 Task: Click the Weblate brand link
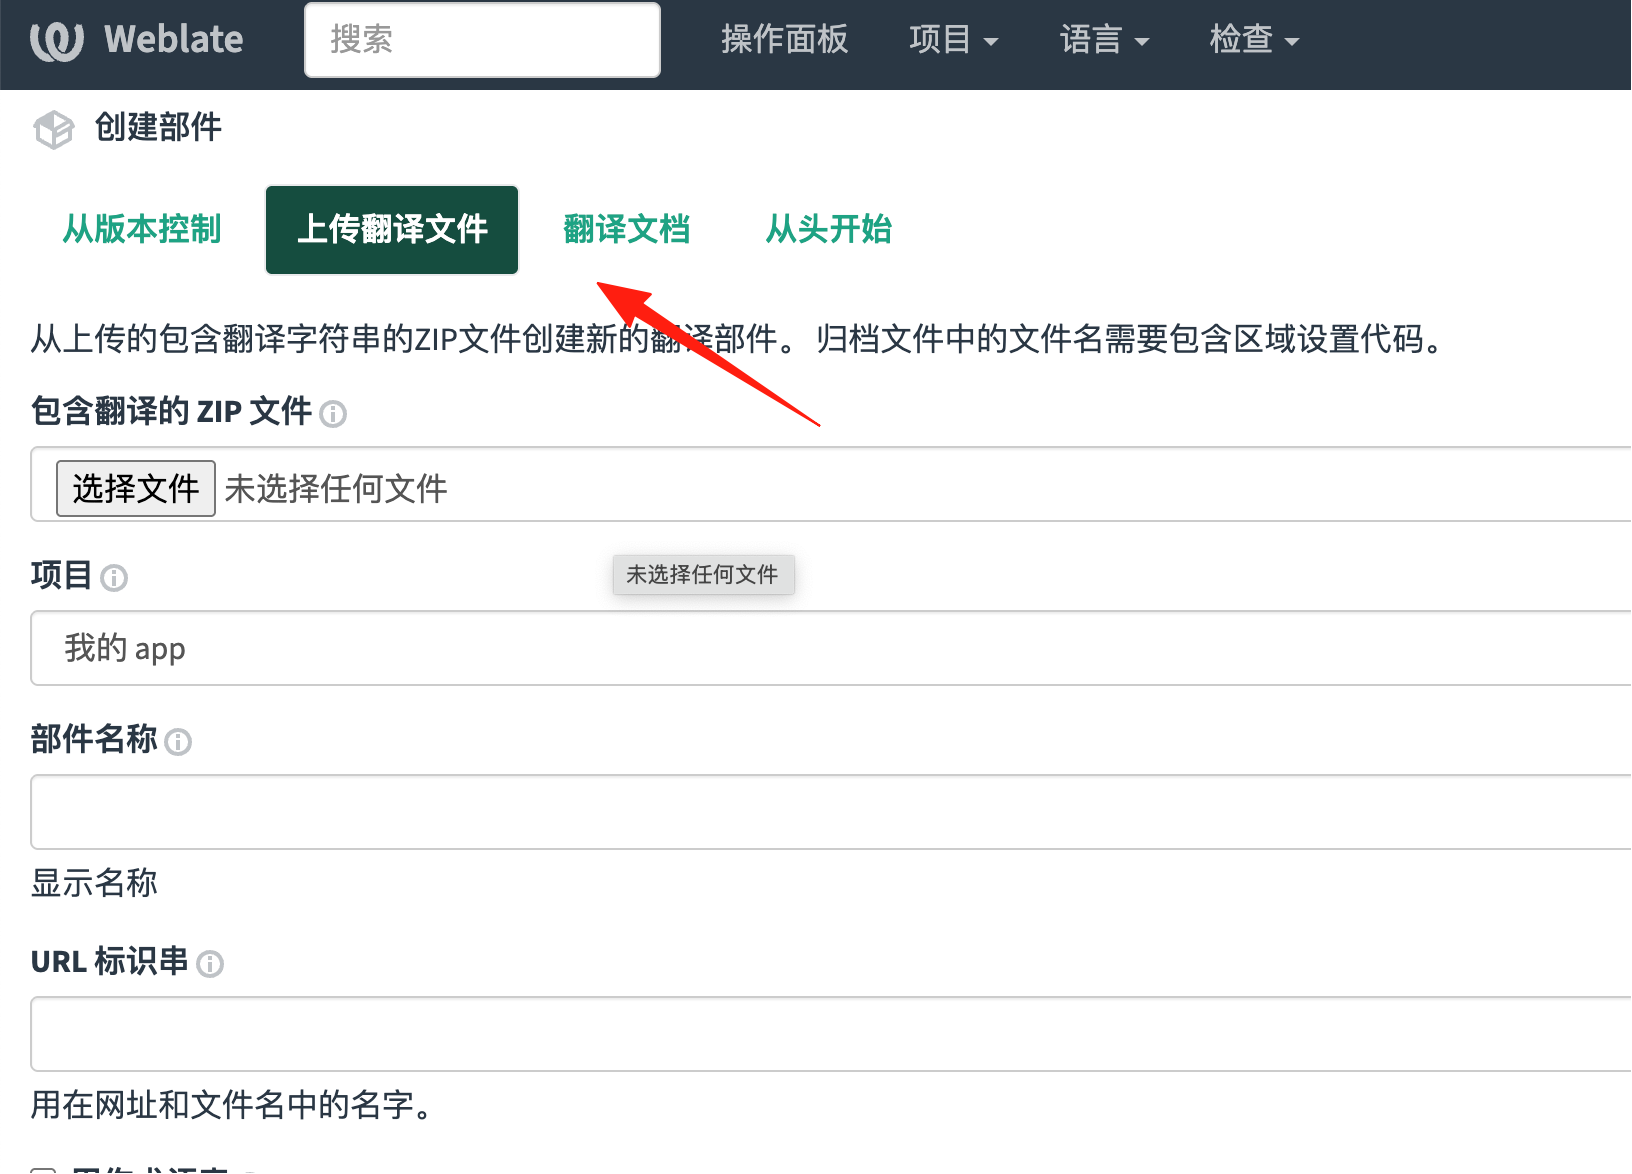137,40
